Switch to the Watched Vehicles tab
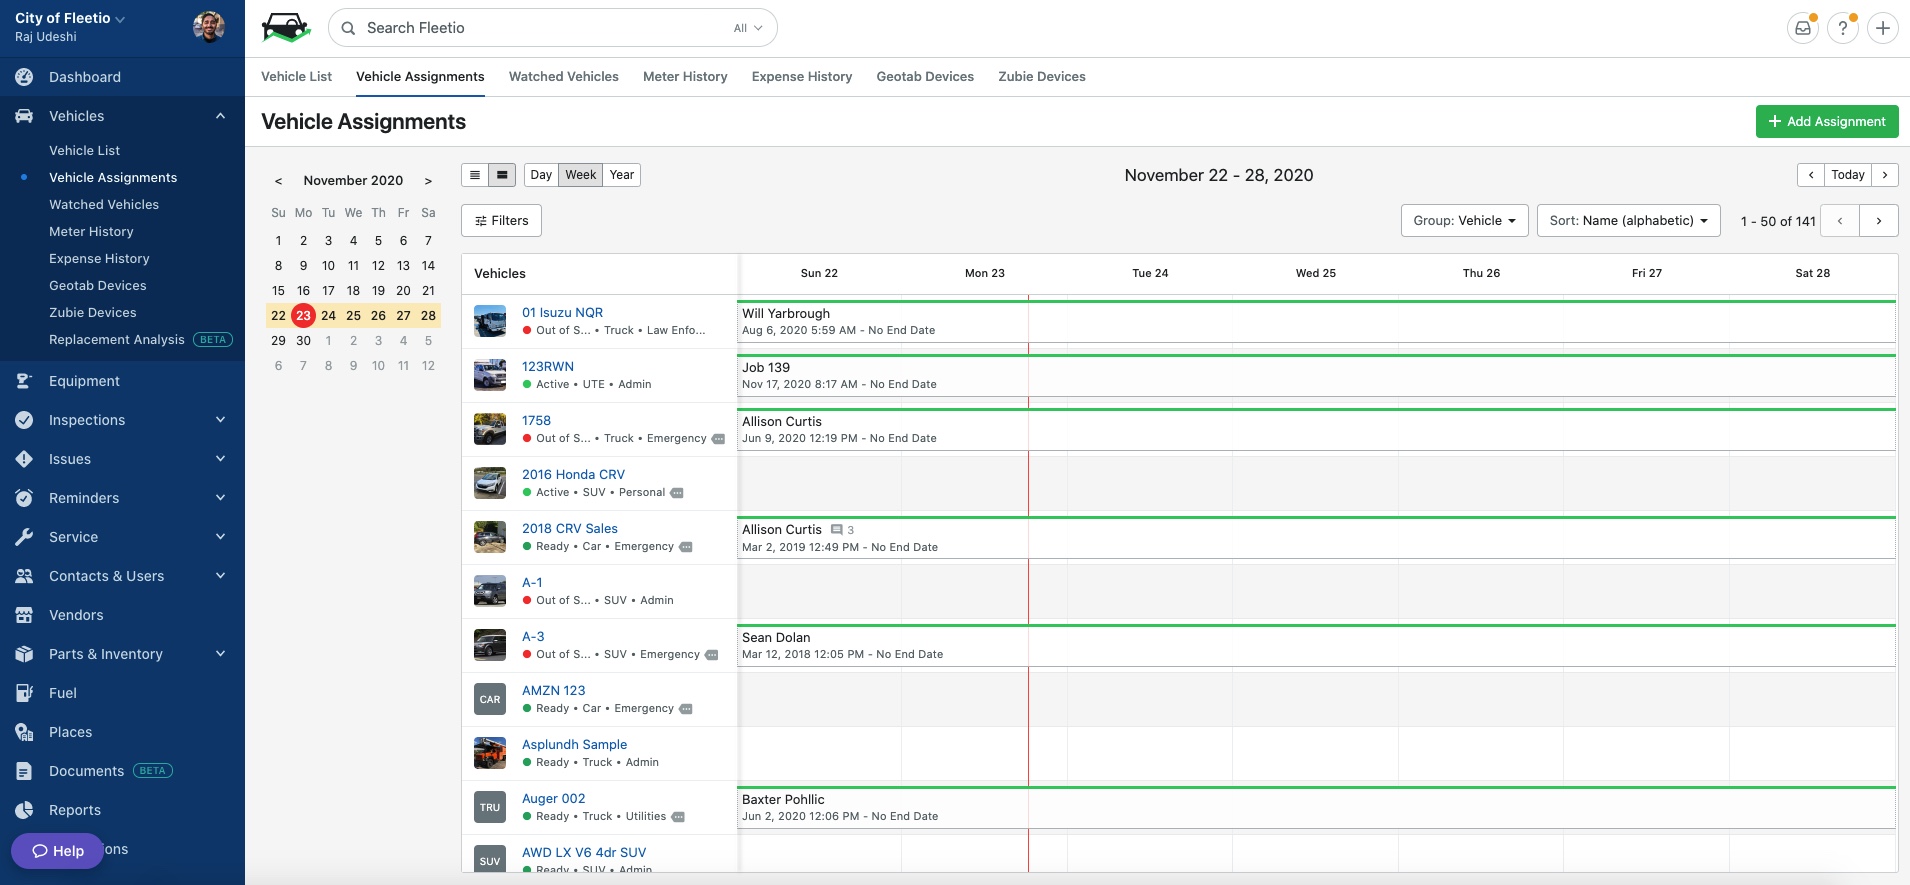 coord(563,77)
